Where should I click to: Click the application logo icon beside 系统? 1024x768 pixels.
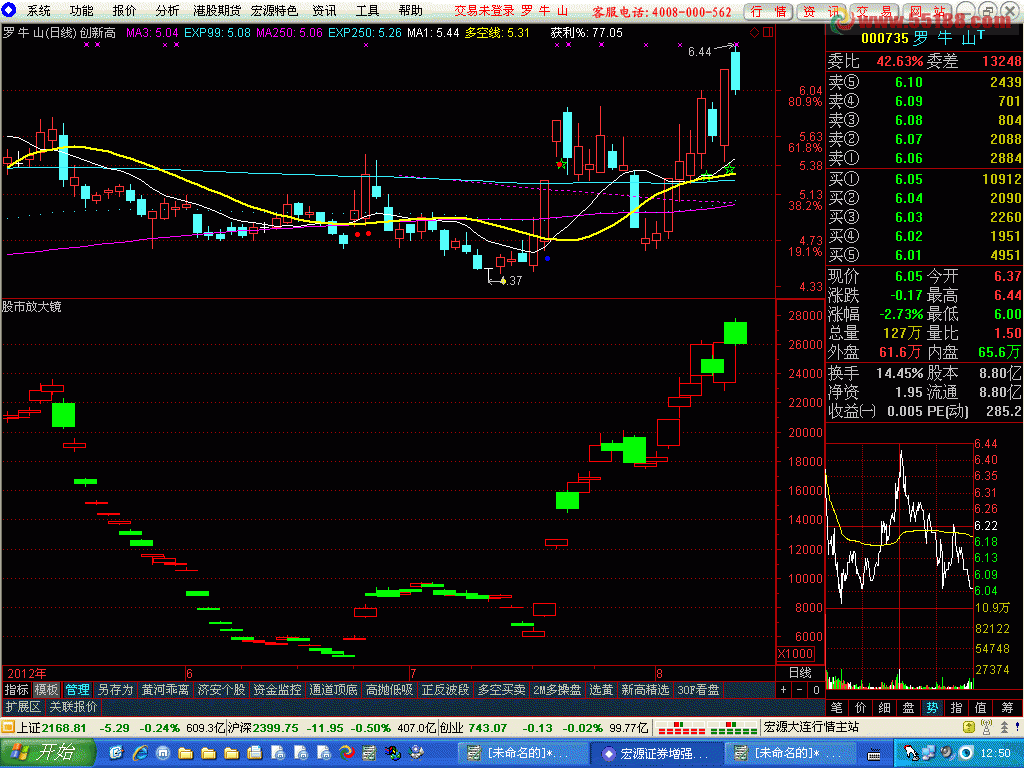point(9,10)
